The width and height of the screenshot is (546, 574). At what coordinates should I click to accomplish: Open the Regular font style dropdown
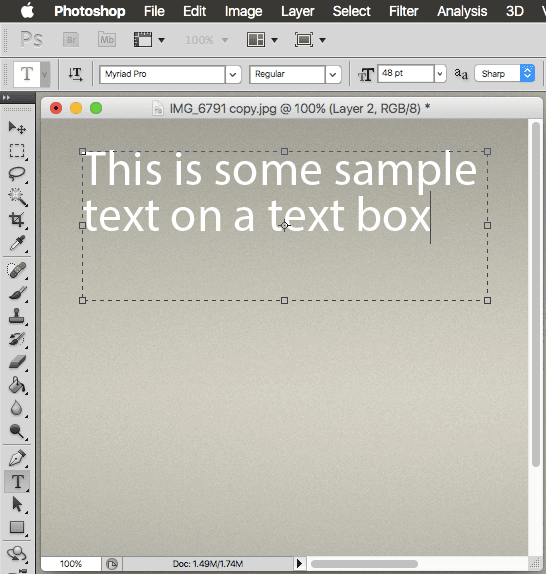click(333, 75)
